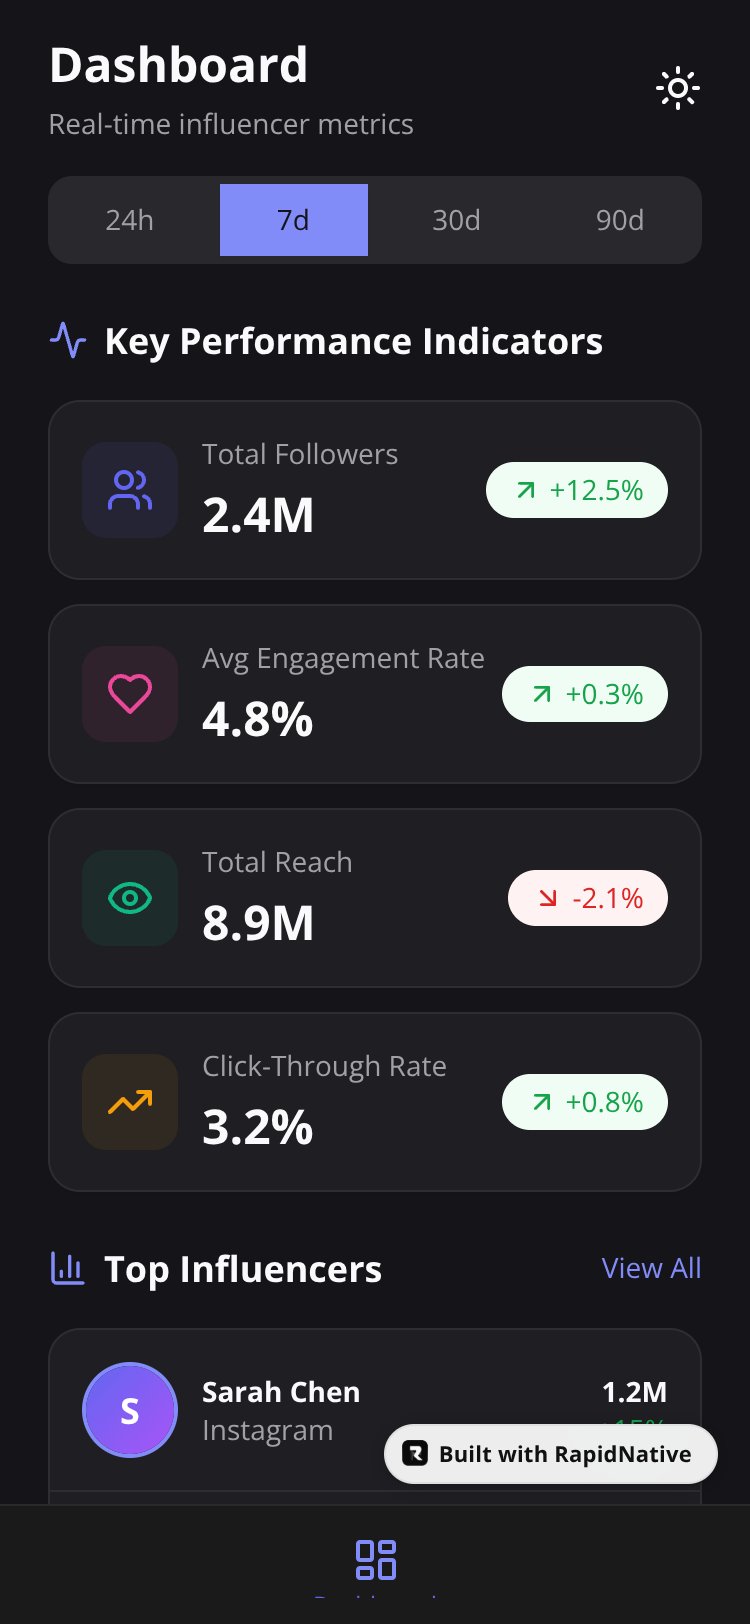Click the -2.1% reach change badge
The image size is (750, 1624).
pyautogui.click(x=588, y=898)
